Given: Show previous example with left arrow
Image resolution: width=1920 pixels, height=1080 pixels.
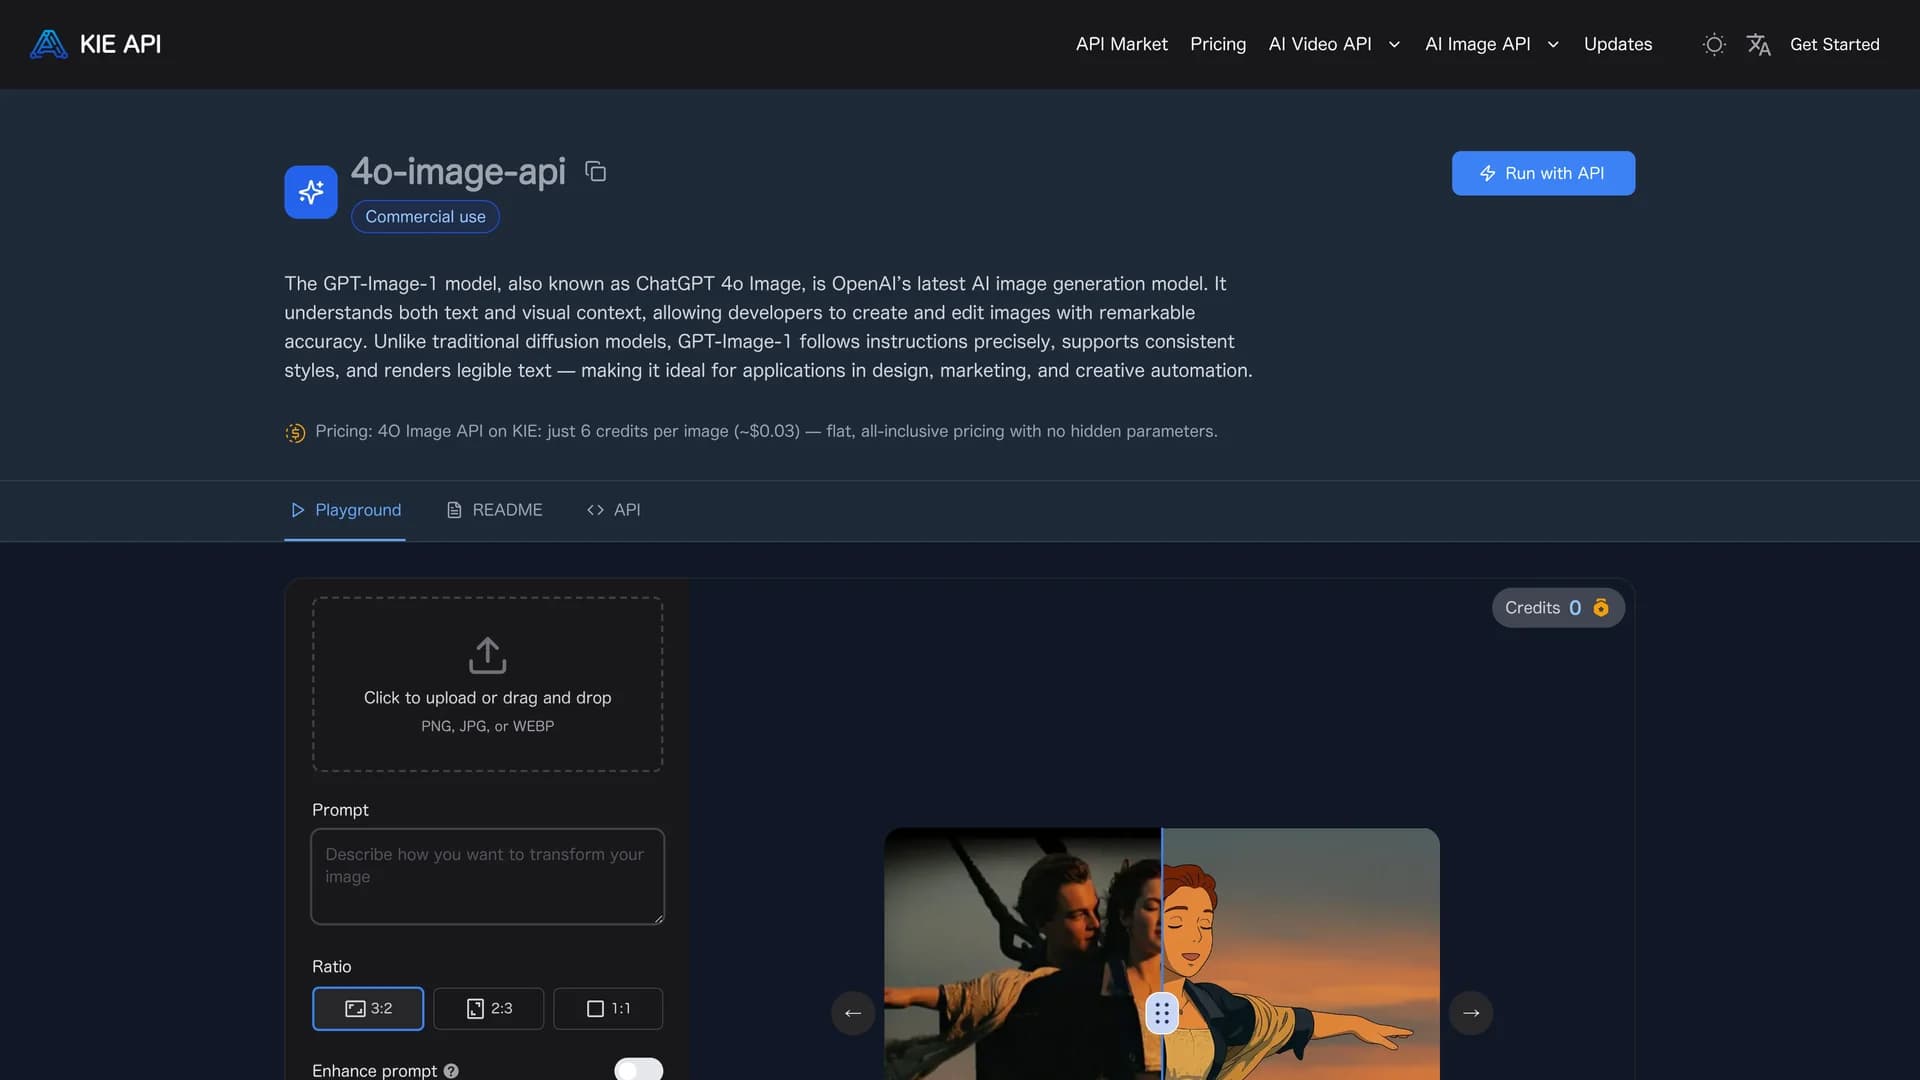Looking at the screenshot, I should click(853, 1013).
